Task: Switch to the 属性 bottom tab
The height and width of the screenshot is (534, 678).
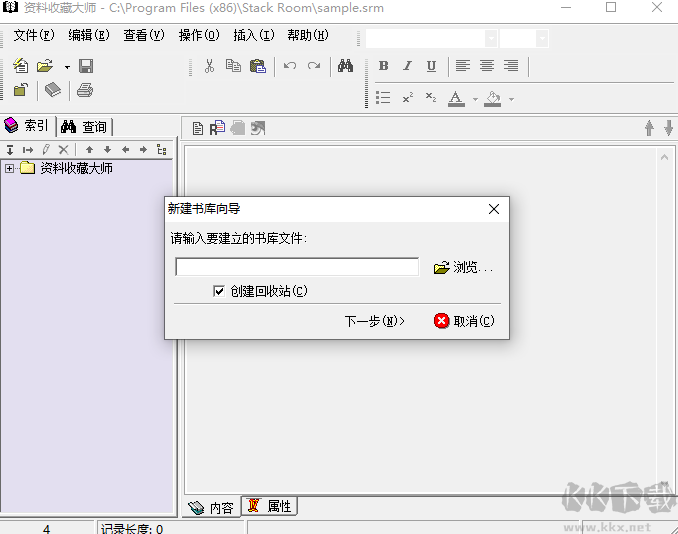Action: tap(269, 506)
